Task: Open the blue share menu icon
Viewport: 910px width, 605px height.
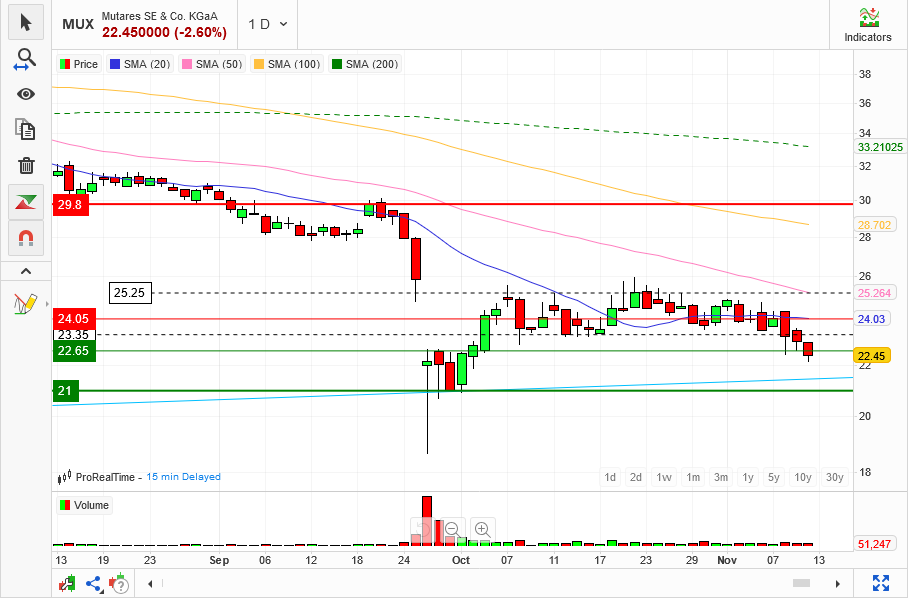Action: (94, 584)
